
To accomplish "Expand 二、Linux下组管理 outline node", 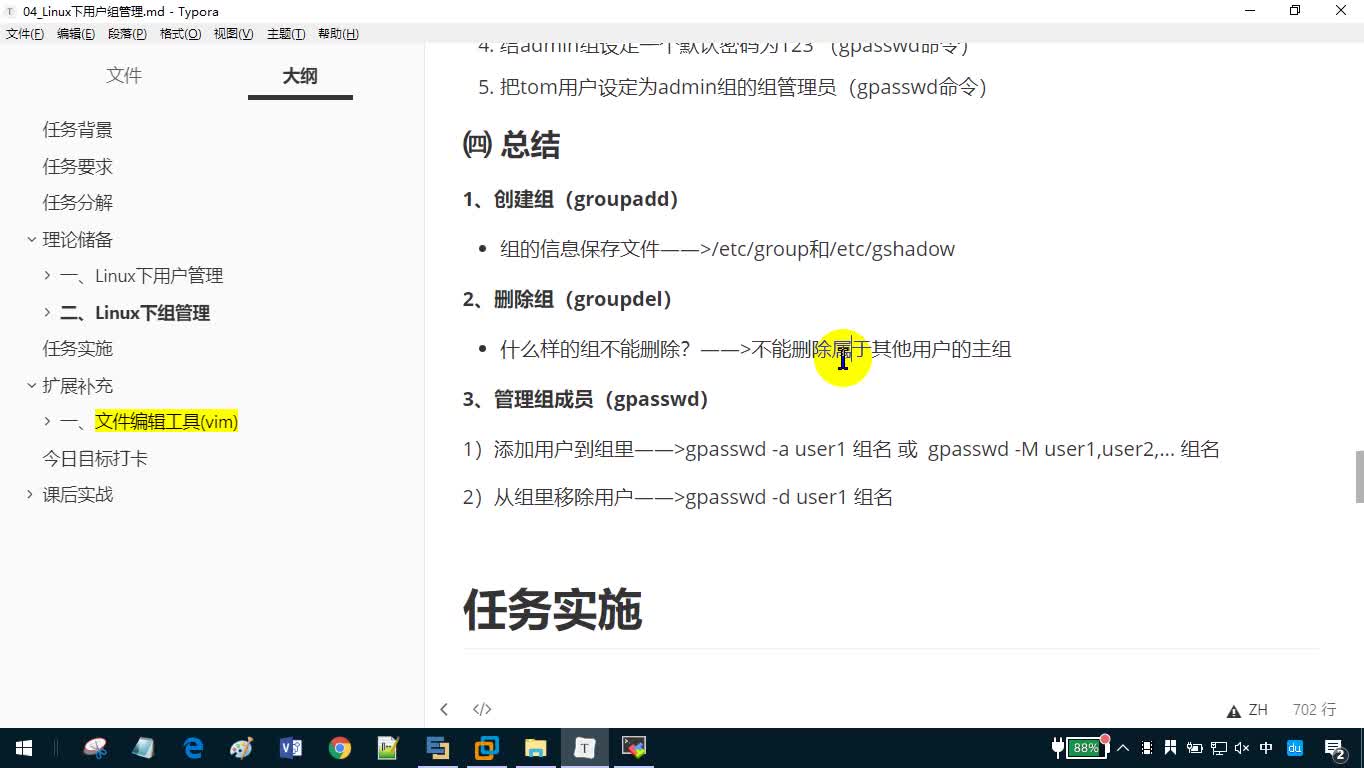I will pyautogui.click(x=47, y=313).
